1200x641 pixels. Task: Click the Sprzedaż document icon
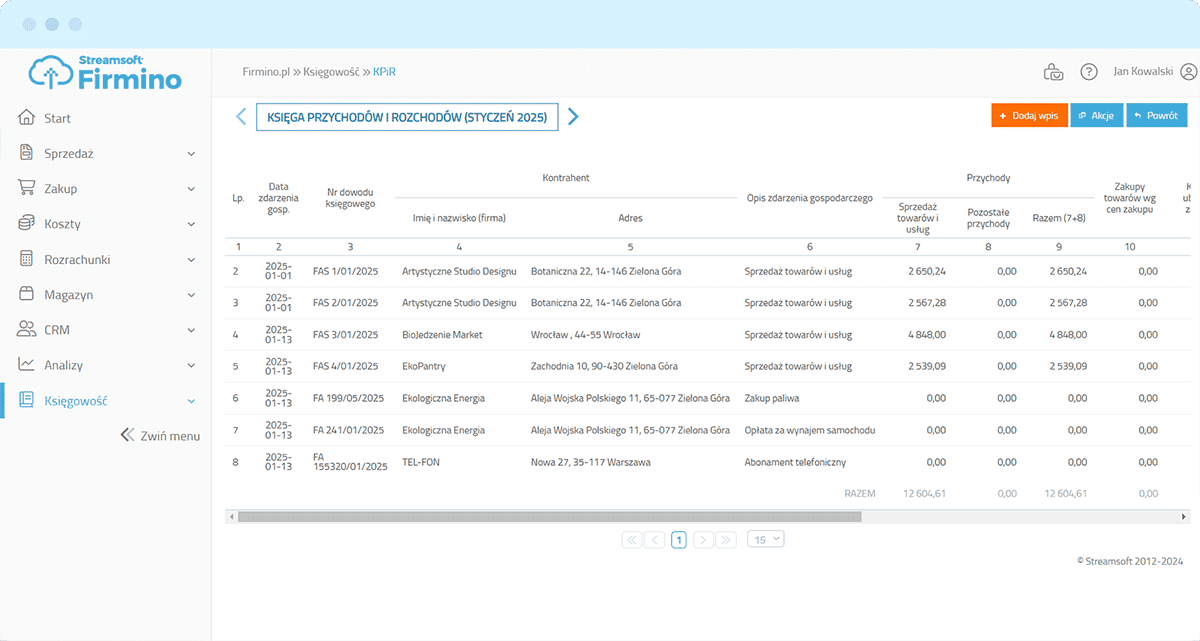click(x=27, y=153)
